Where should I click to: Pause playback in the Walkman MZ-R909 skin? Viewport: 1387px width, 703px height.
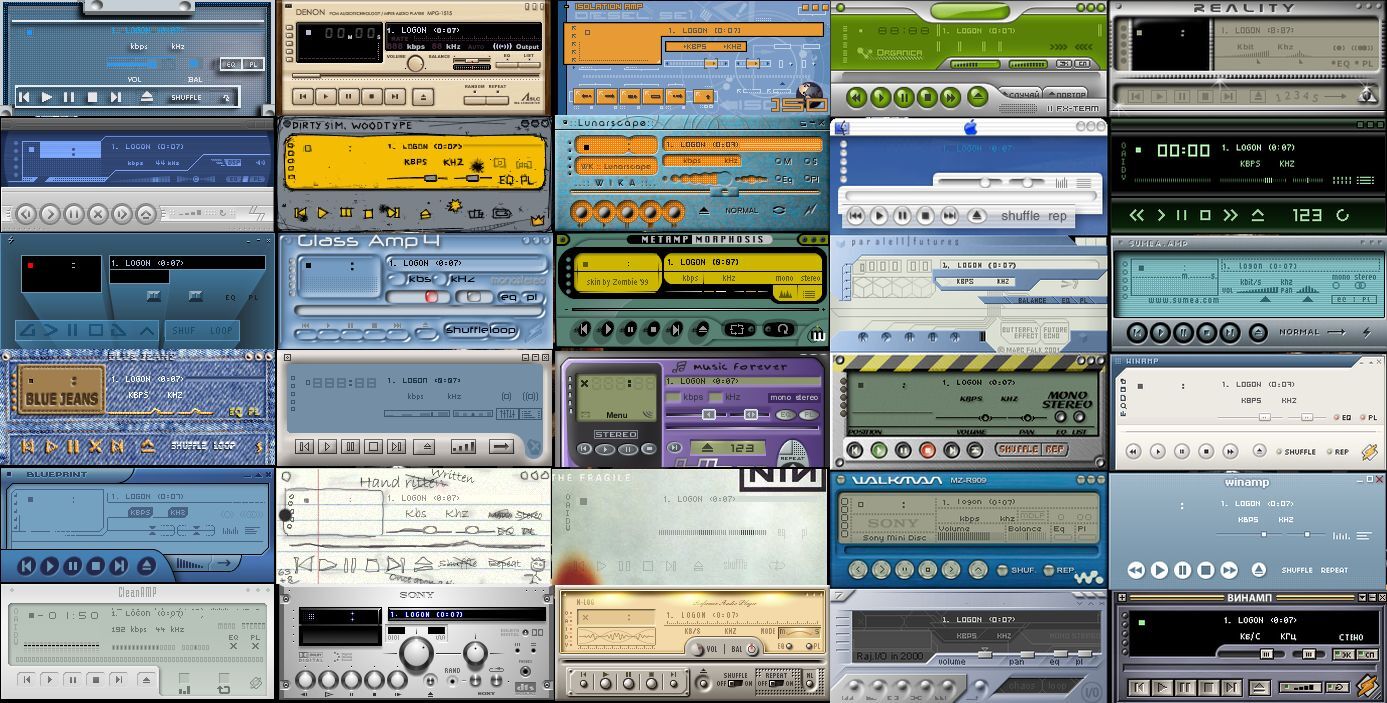tap(904, 570)
